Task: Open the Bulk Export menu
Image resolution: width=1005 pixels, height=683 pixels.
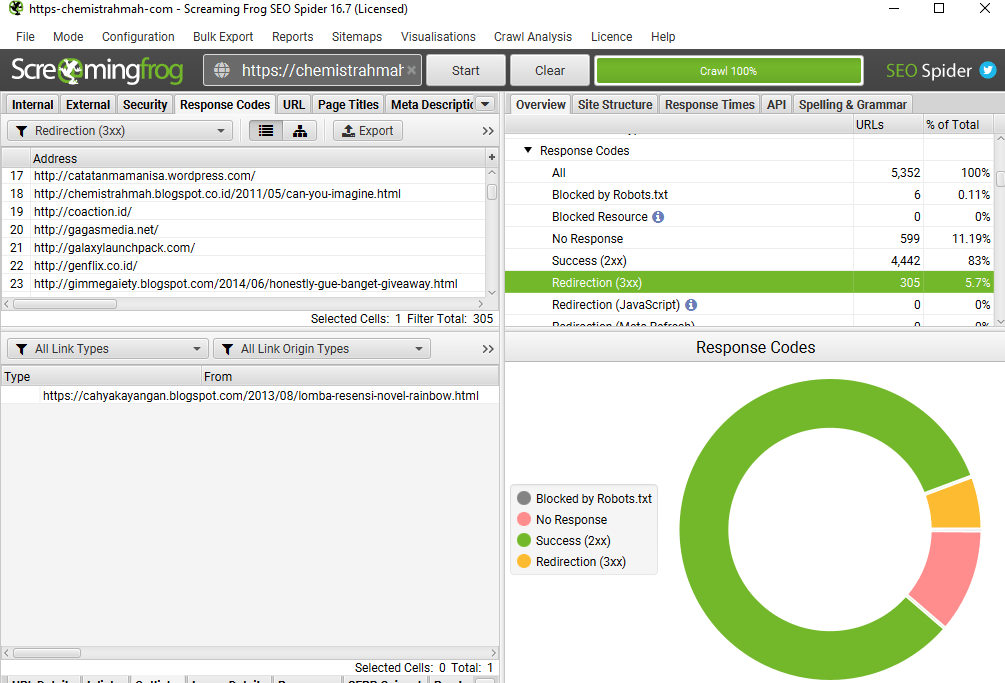Action: [223, 37]
